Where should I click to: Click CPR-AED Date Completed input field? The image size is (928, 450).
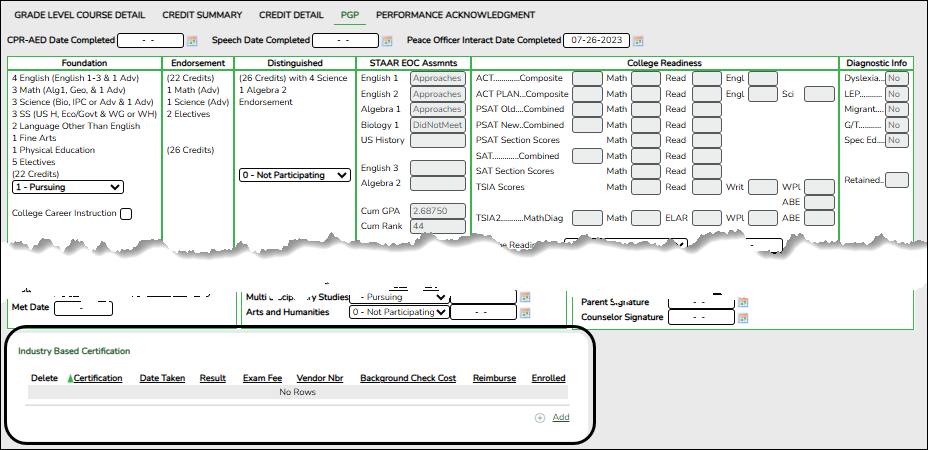150,40
